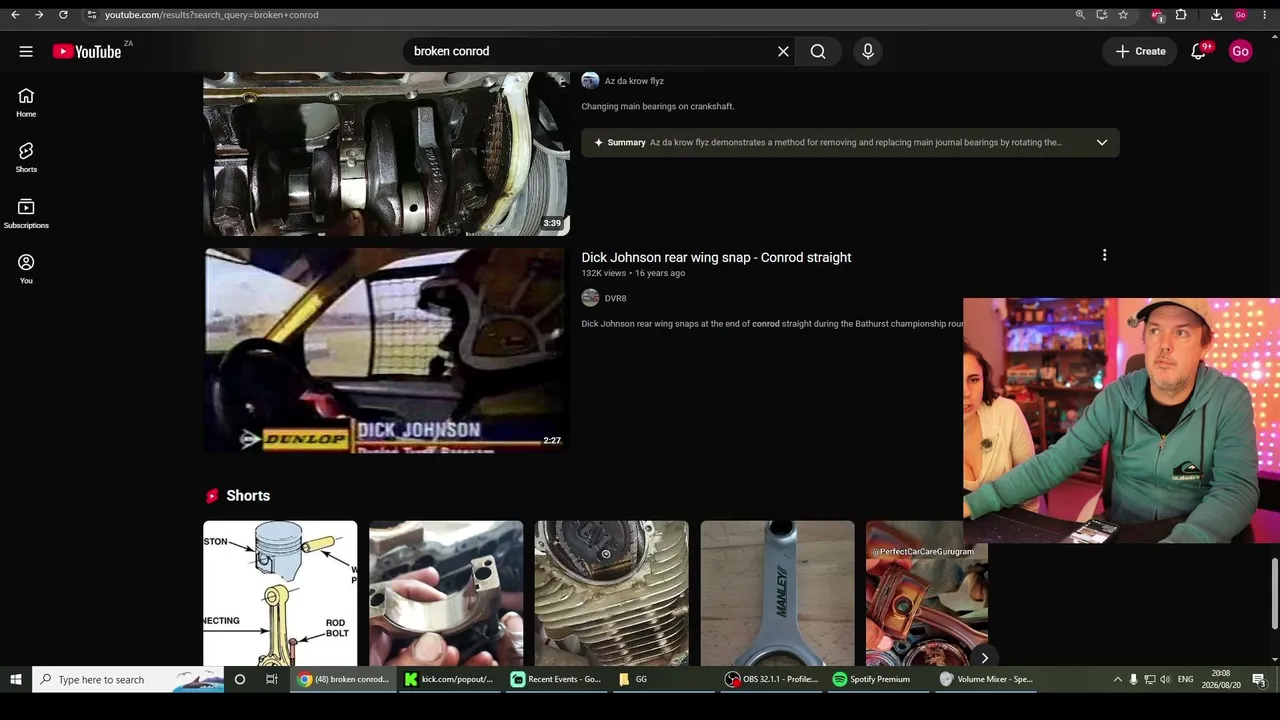Screen dimensions: 1280x720
Task: Go back with the browser back arrow
Action: pos(15,15)
